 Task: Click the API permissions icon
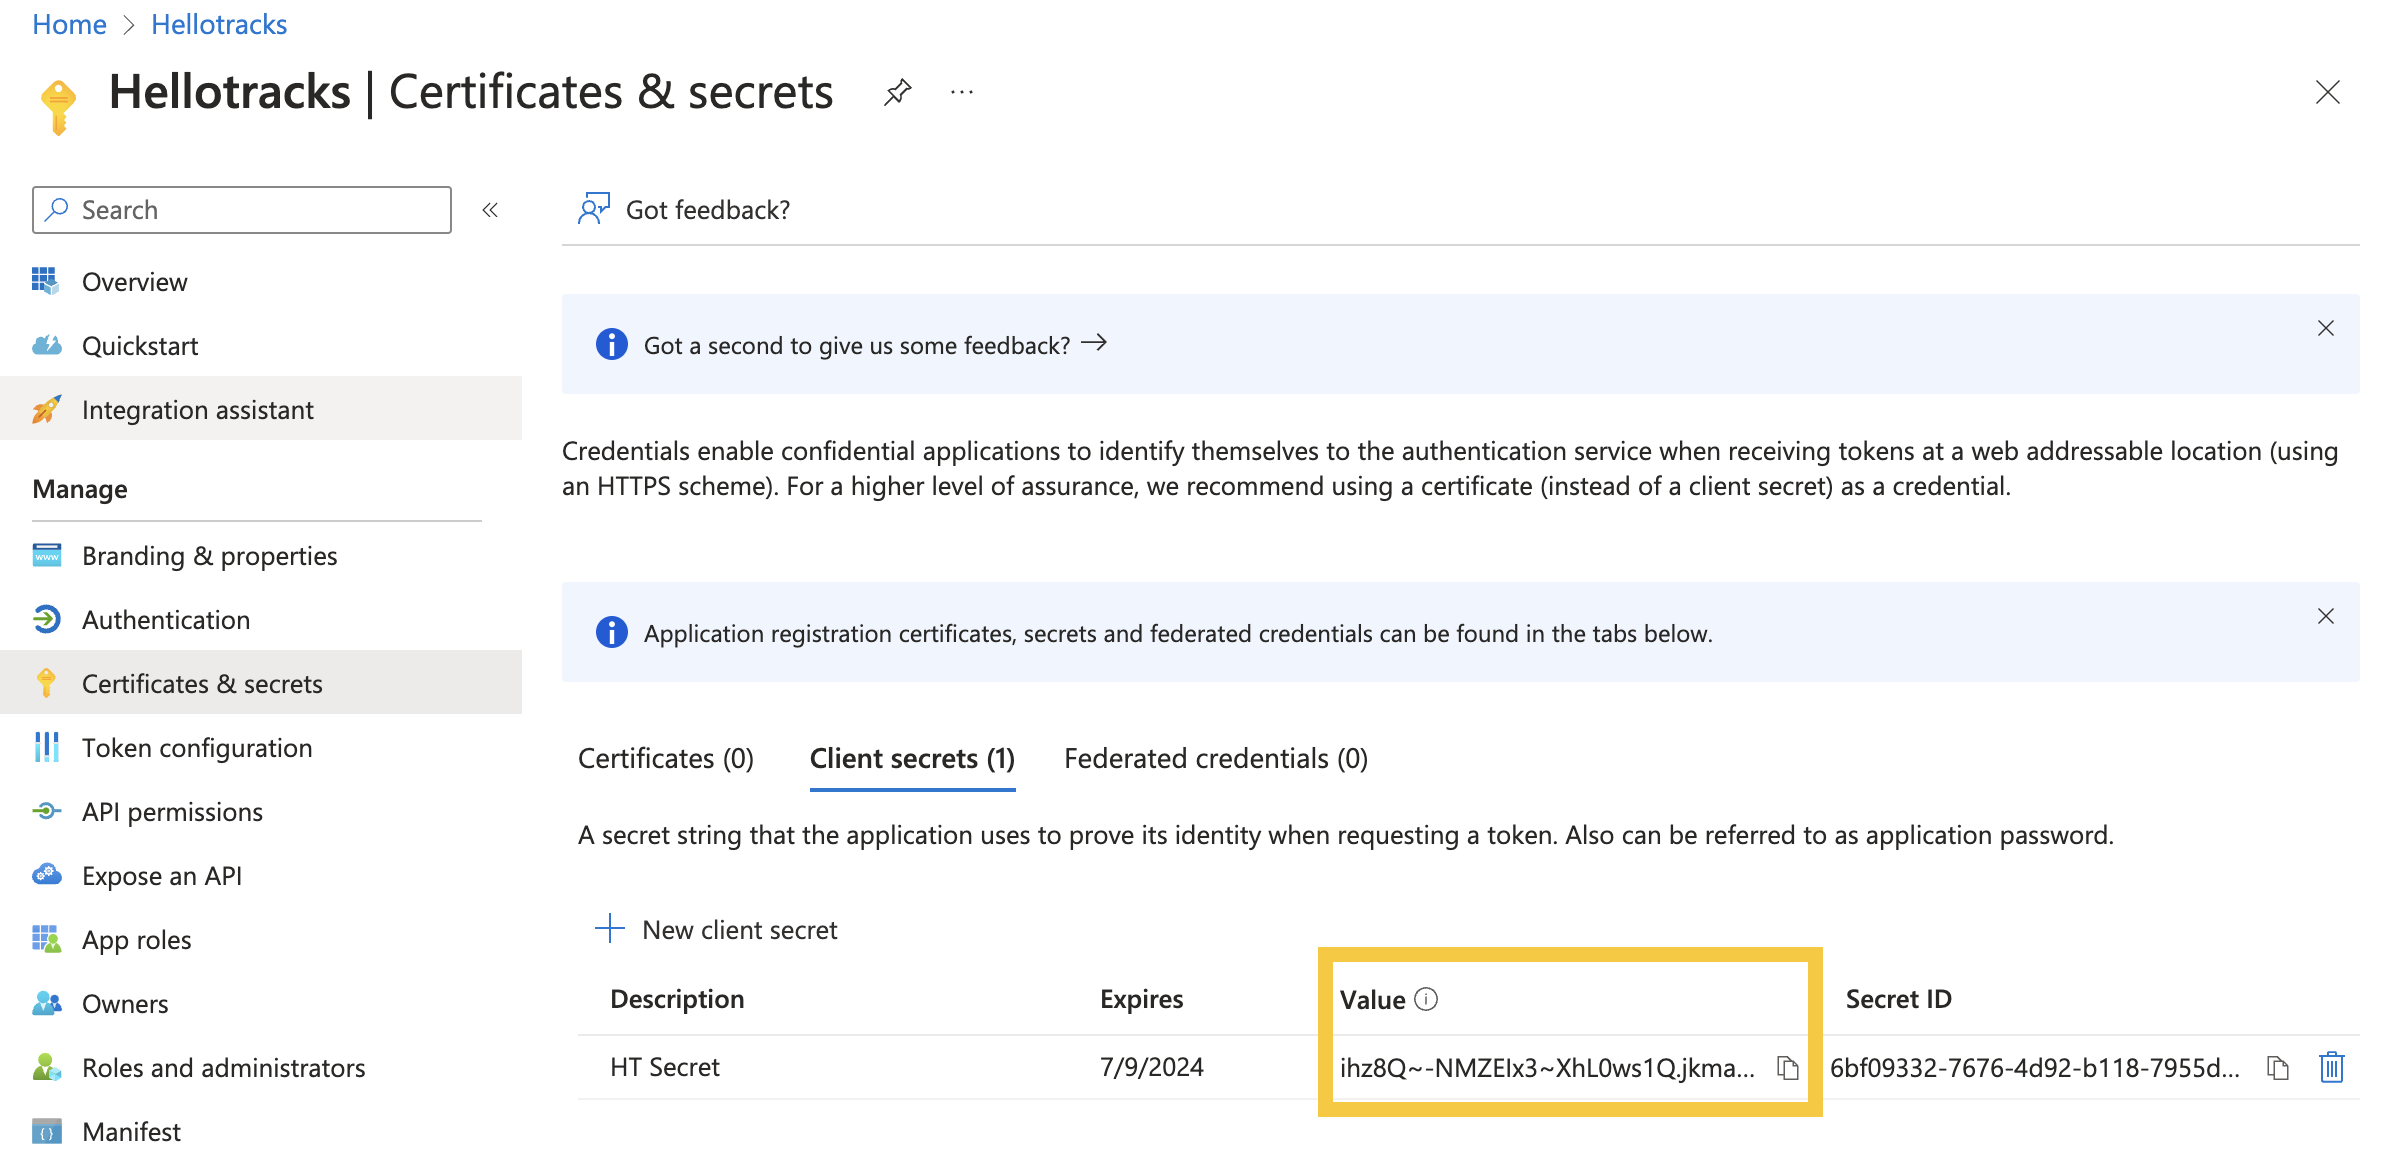point(46,811)
